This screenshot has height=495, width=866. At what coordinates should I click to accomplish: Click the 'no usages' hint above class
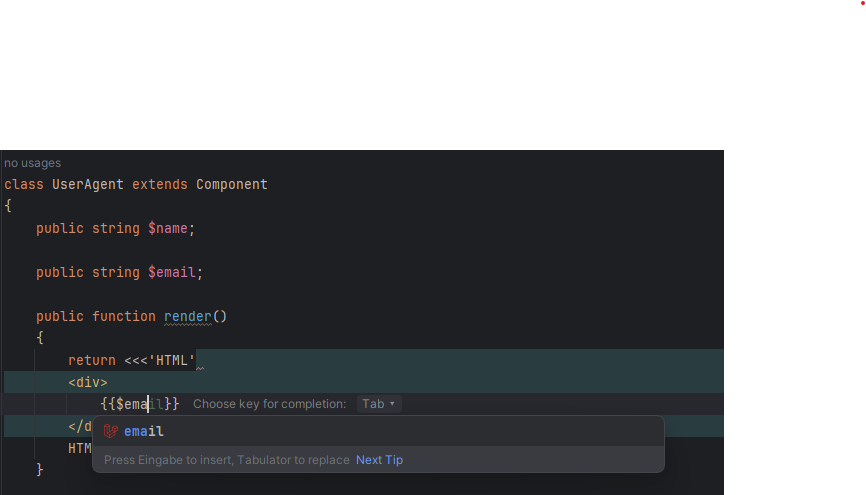coord(33,163)
